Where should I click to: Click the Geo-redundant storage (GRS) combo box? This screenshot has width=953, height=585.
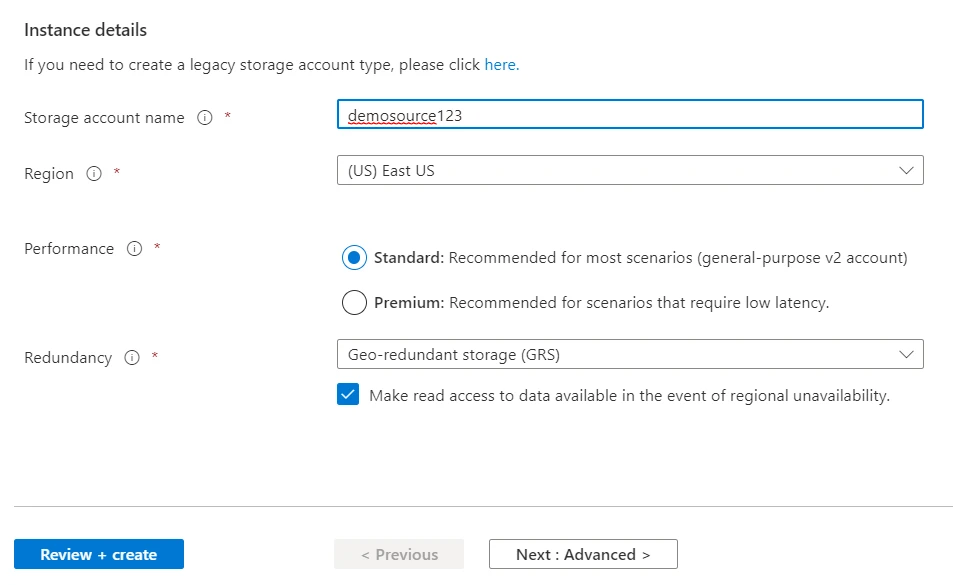point(630,354)
